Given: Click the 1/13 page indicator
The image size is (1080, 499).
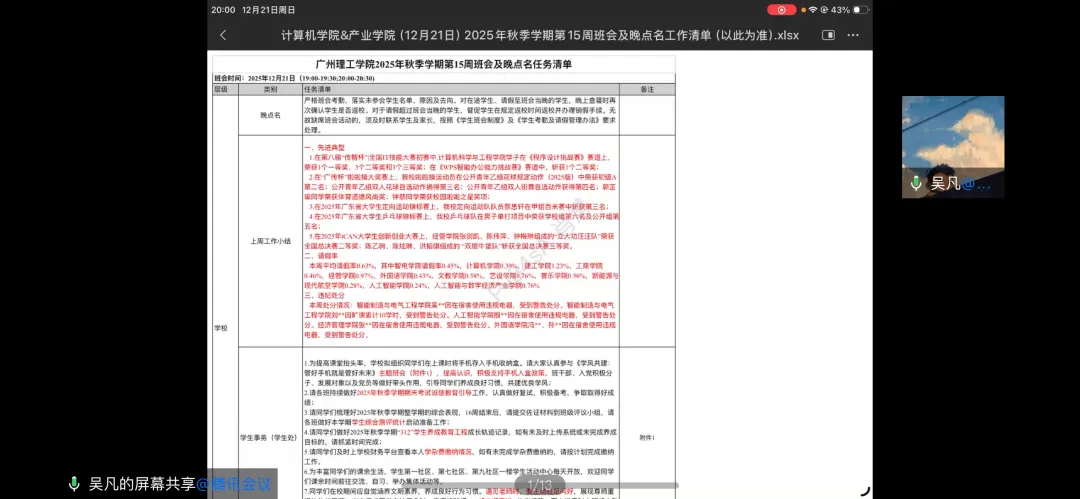Looking at the screenshot, I should 539,485.
